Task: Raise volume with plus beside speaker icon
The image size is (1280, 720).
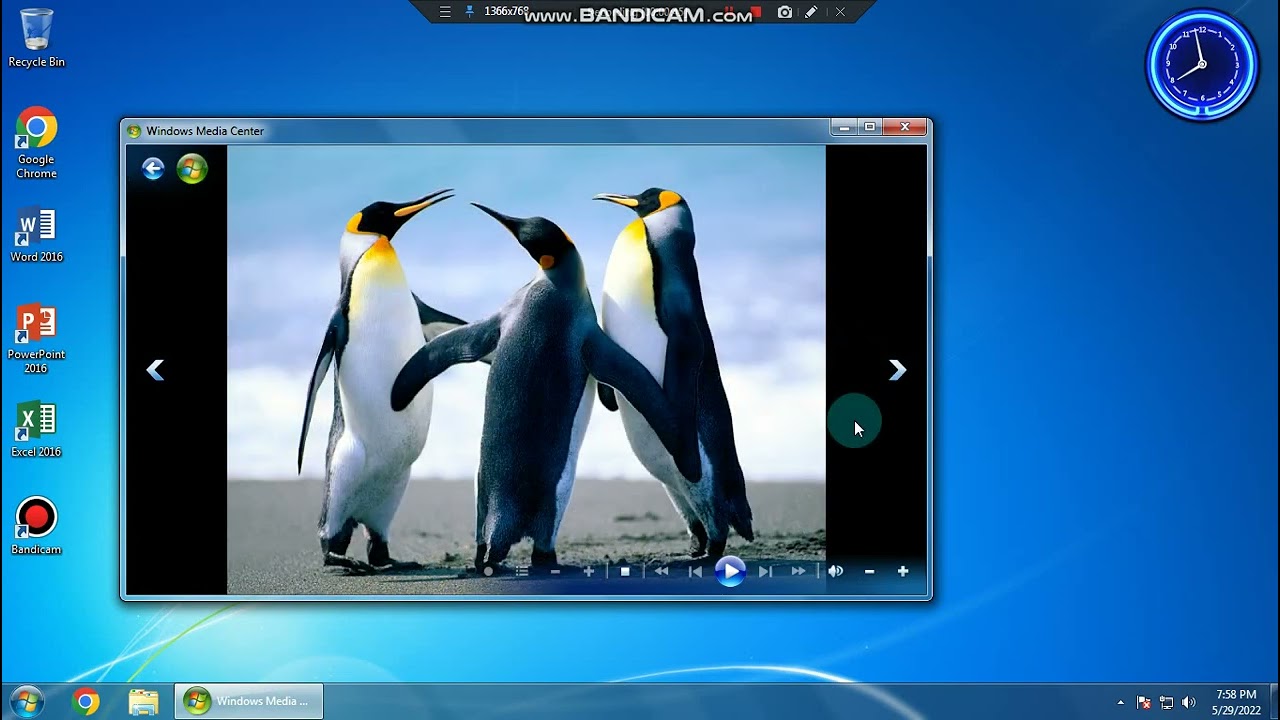Action: point(903,572)
